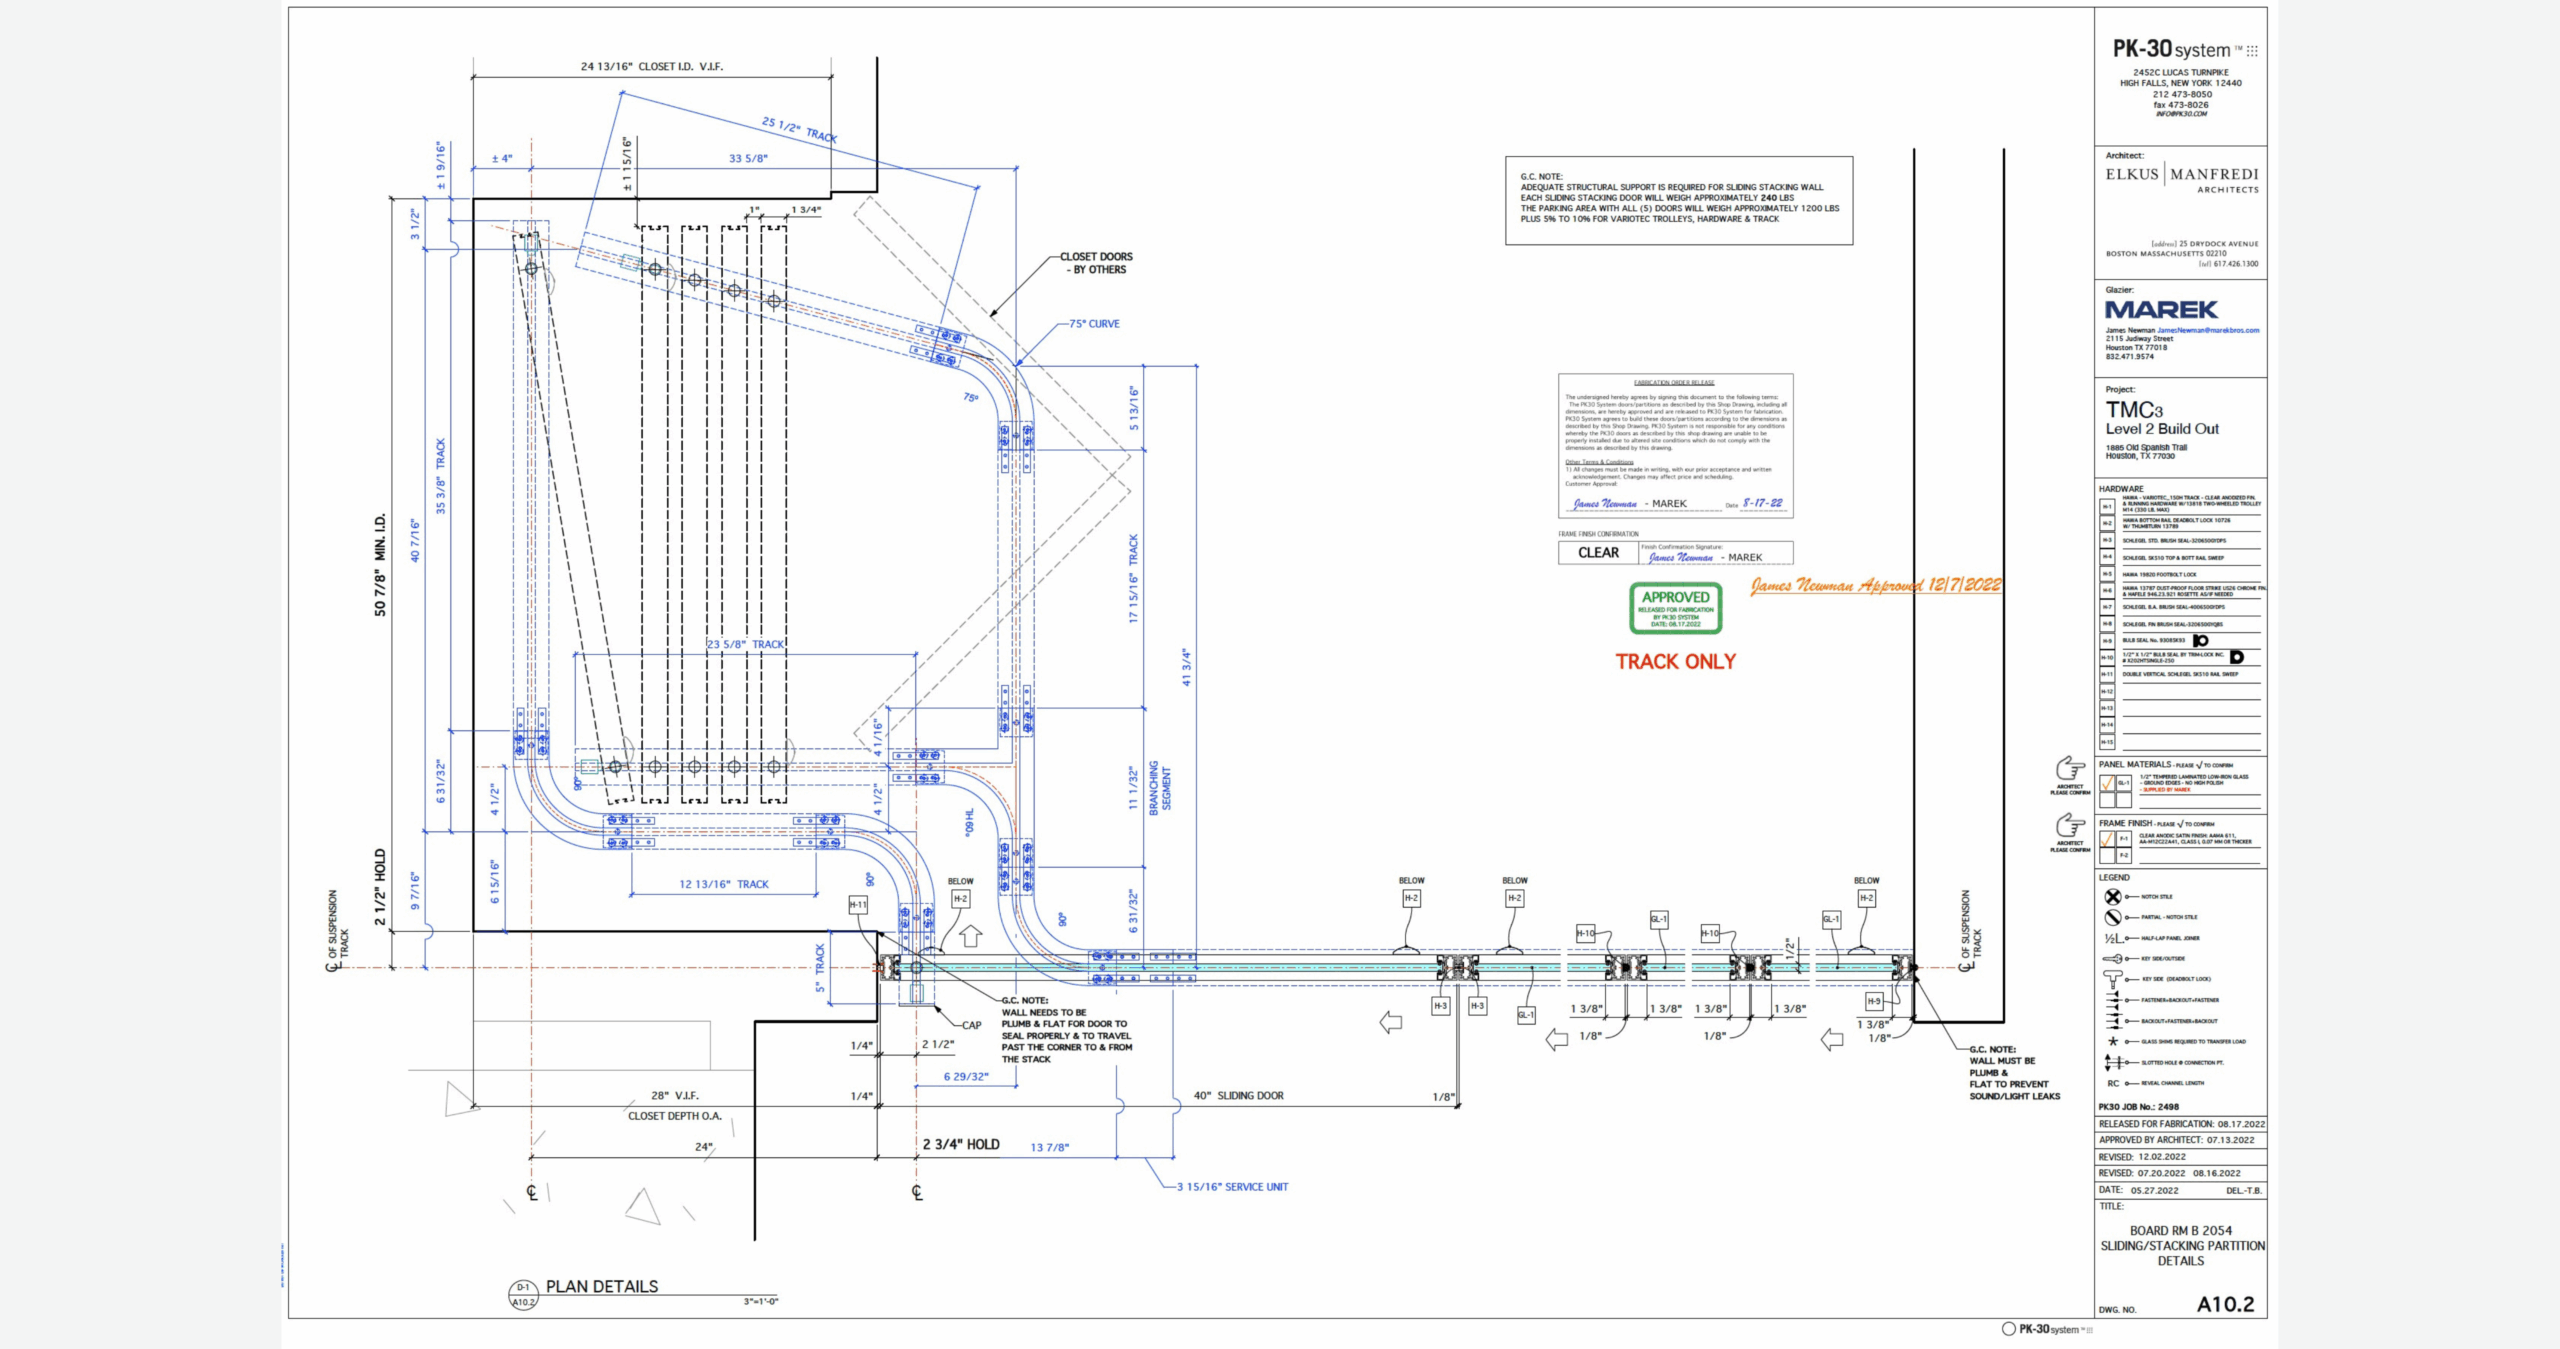Click the Notch Stile legend symbol
Image resolution: width=2560 pixels, height=1349 pixels.
click(2113, 897)
